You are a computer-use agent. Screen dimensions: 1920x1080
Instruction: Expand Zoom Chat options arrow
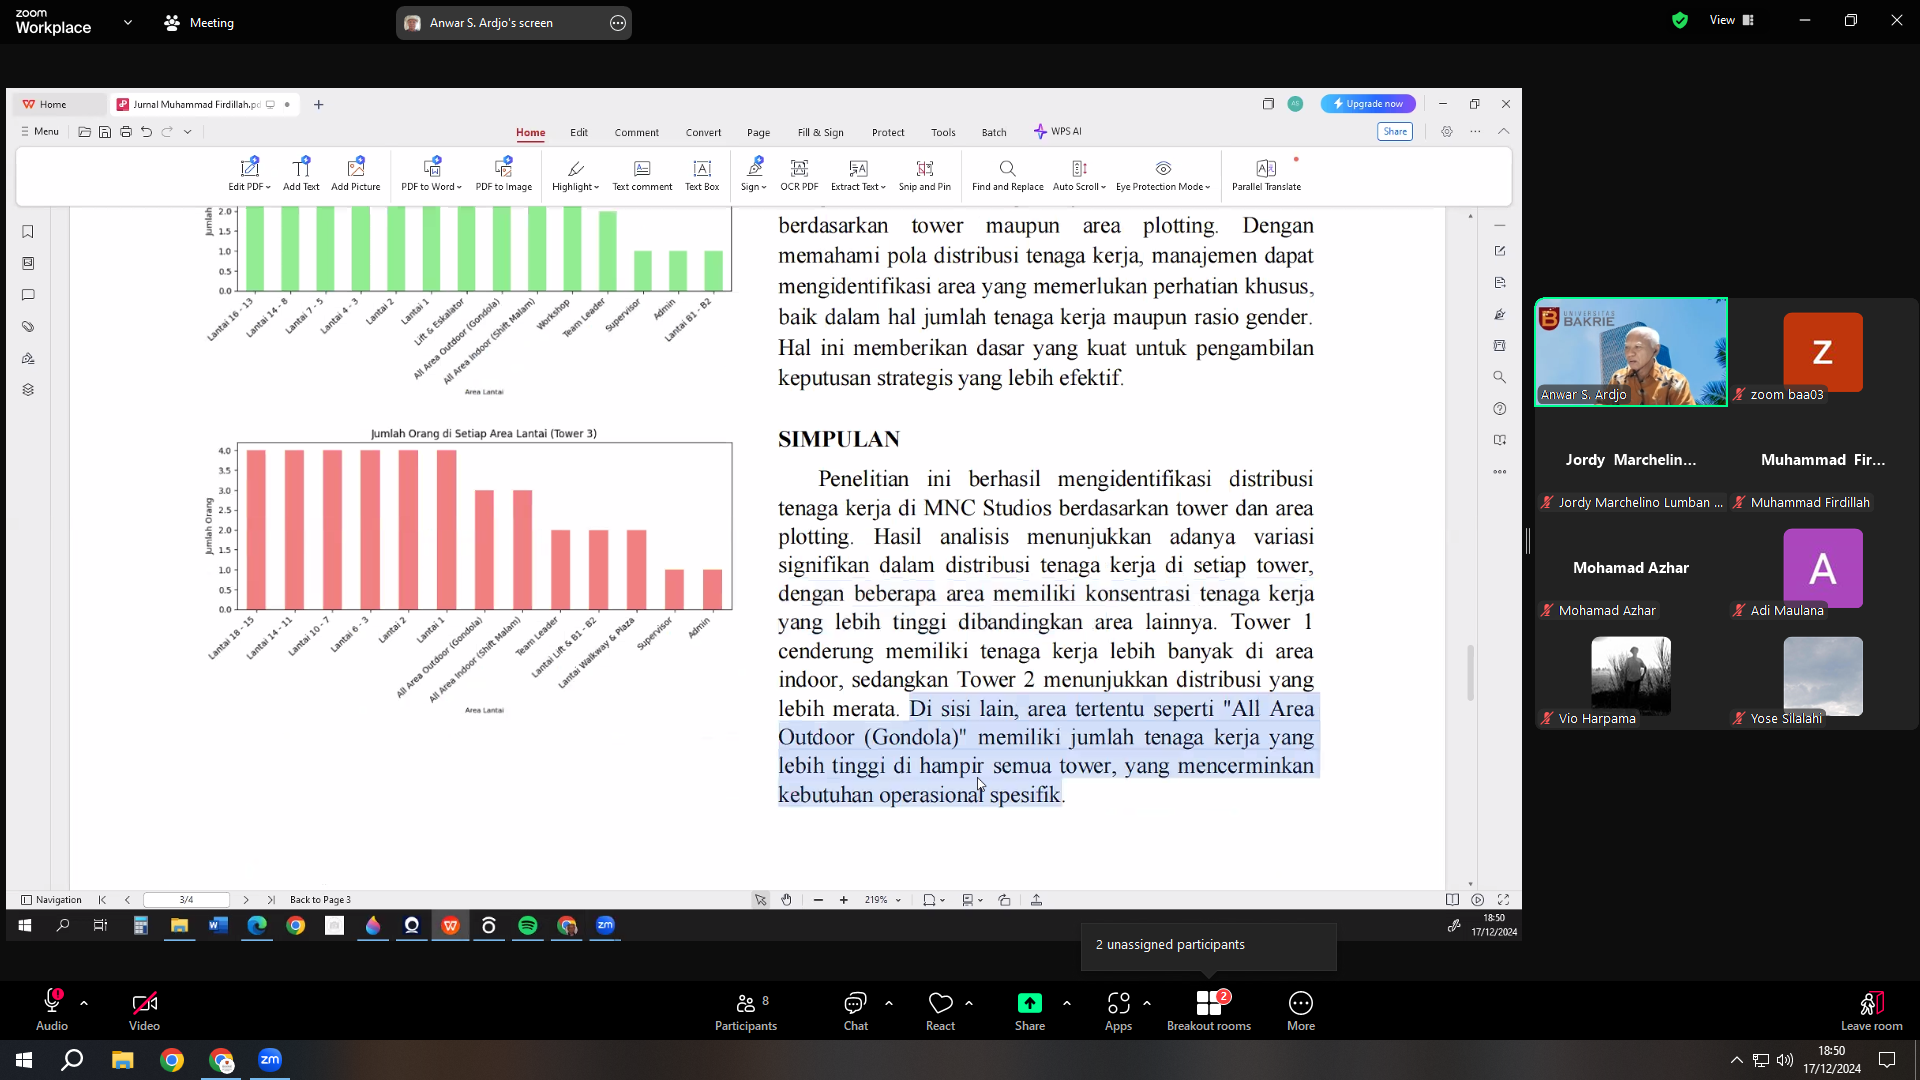point(889,1002)
